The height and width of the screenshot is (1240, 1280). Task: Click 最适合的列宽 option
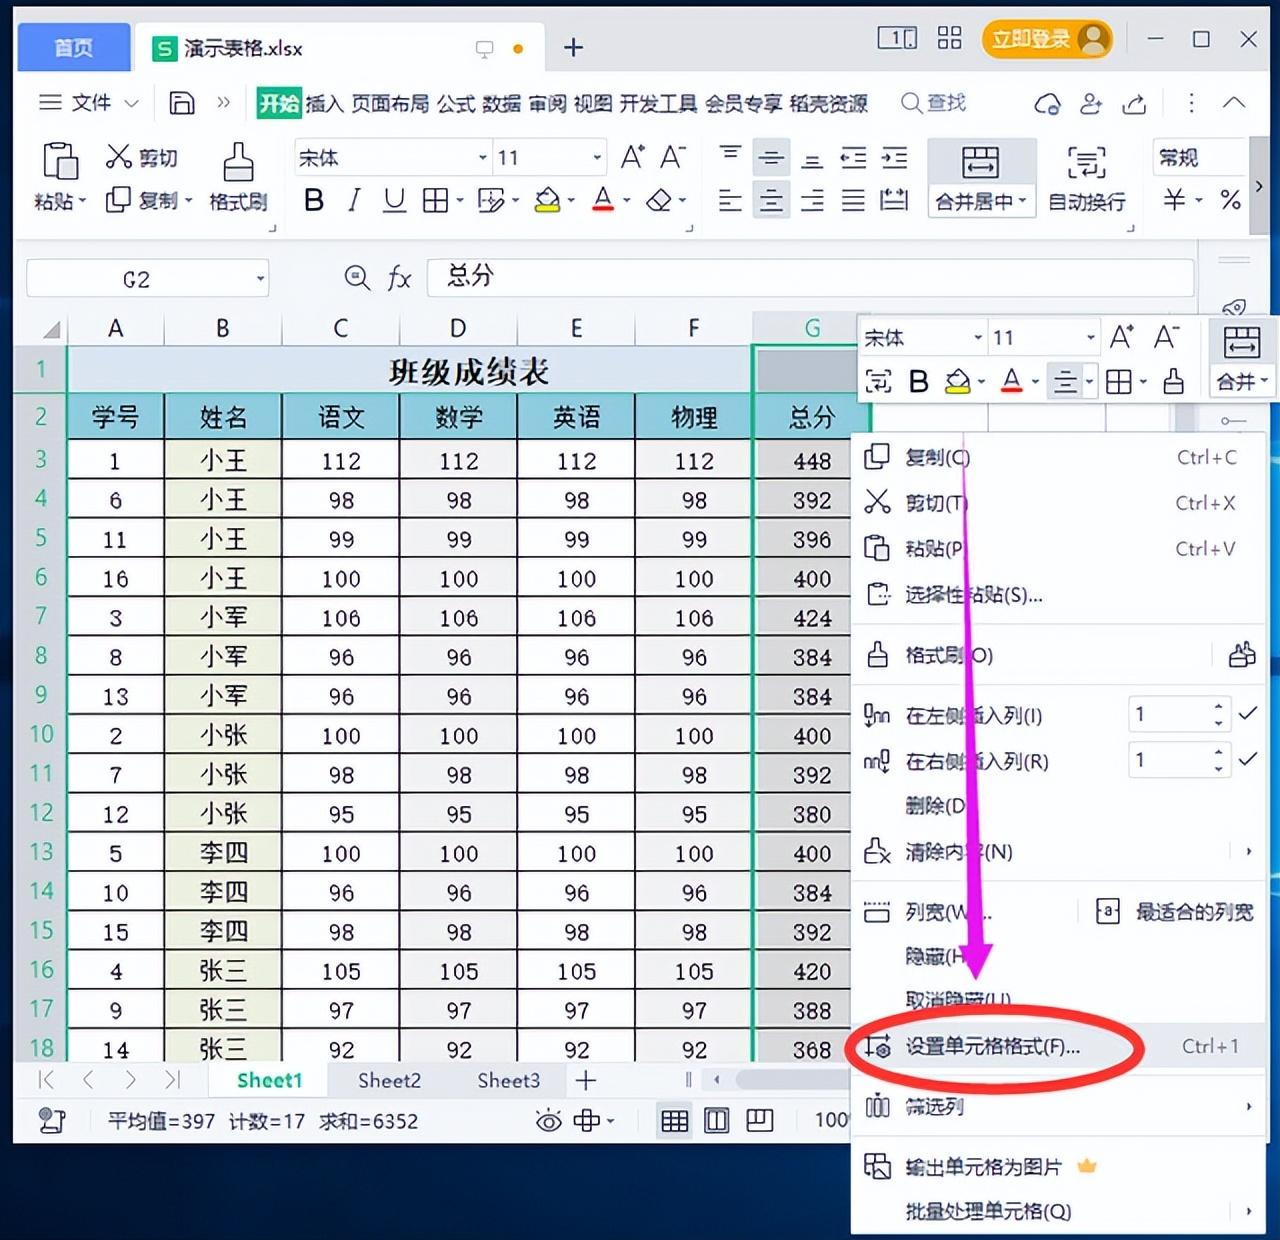click(x=1193, y=912)
